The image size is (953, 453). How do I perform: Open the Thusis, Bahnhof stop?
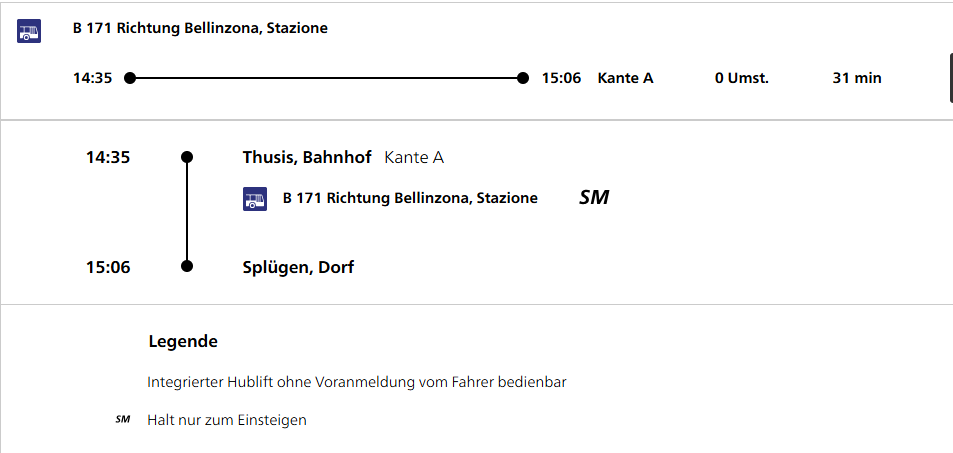tap(307, 157)
